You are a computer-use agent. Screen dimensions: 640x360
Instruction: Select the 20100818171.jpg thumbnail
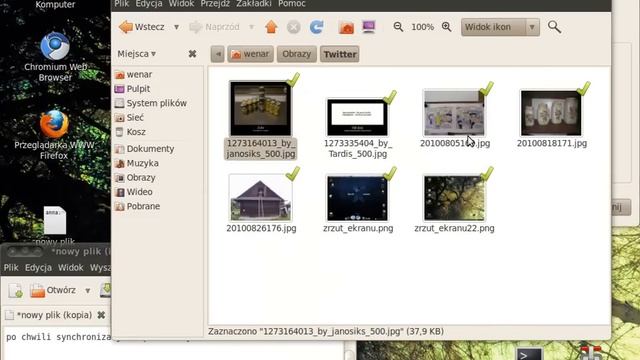(551, 113)
